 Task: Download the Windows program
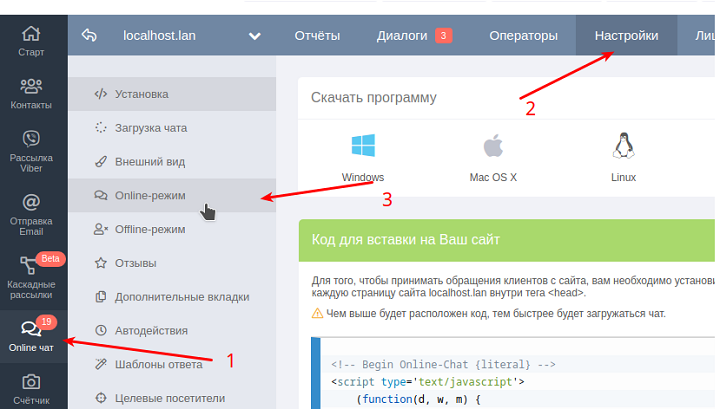[363, 157]
